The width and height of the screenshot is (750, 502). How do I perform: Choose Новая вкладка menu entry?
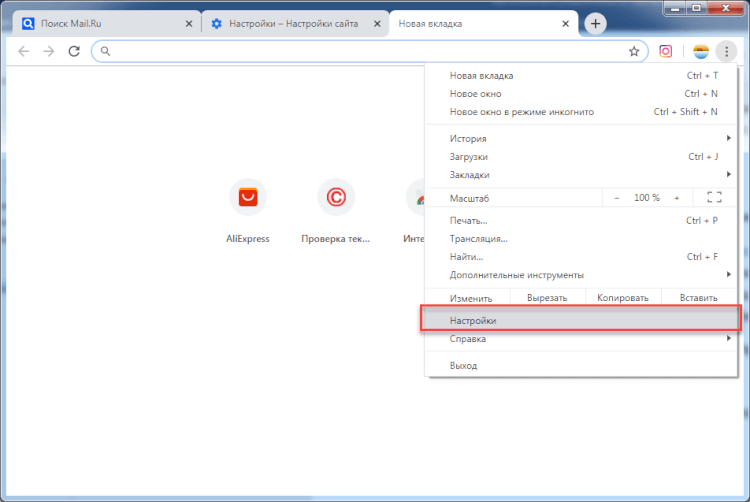[581, 76]
